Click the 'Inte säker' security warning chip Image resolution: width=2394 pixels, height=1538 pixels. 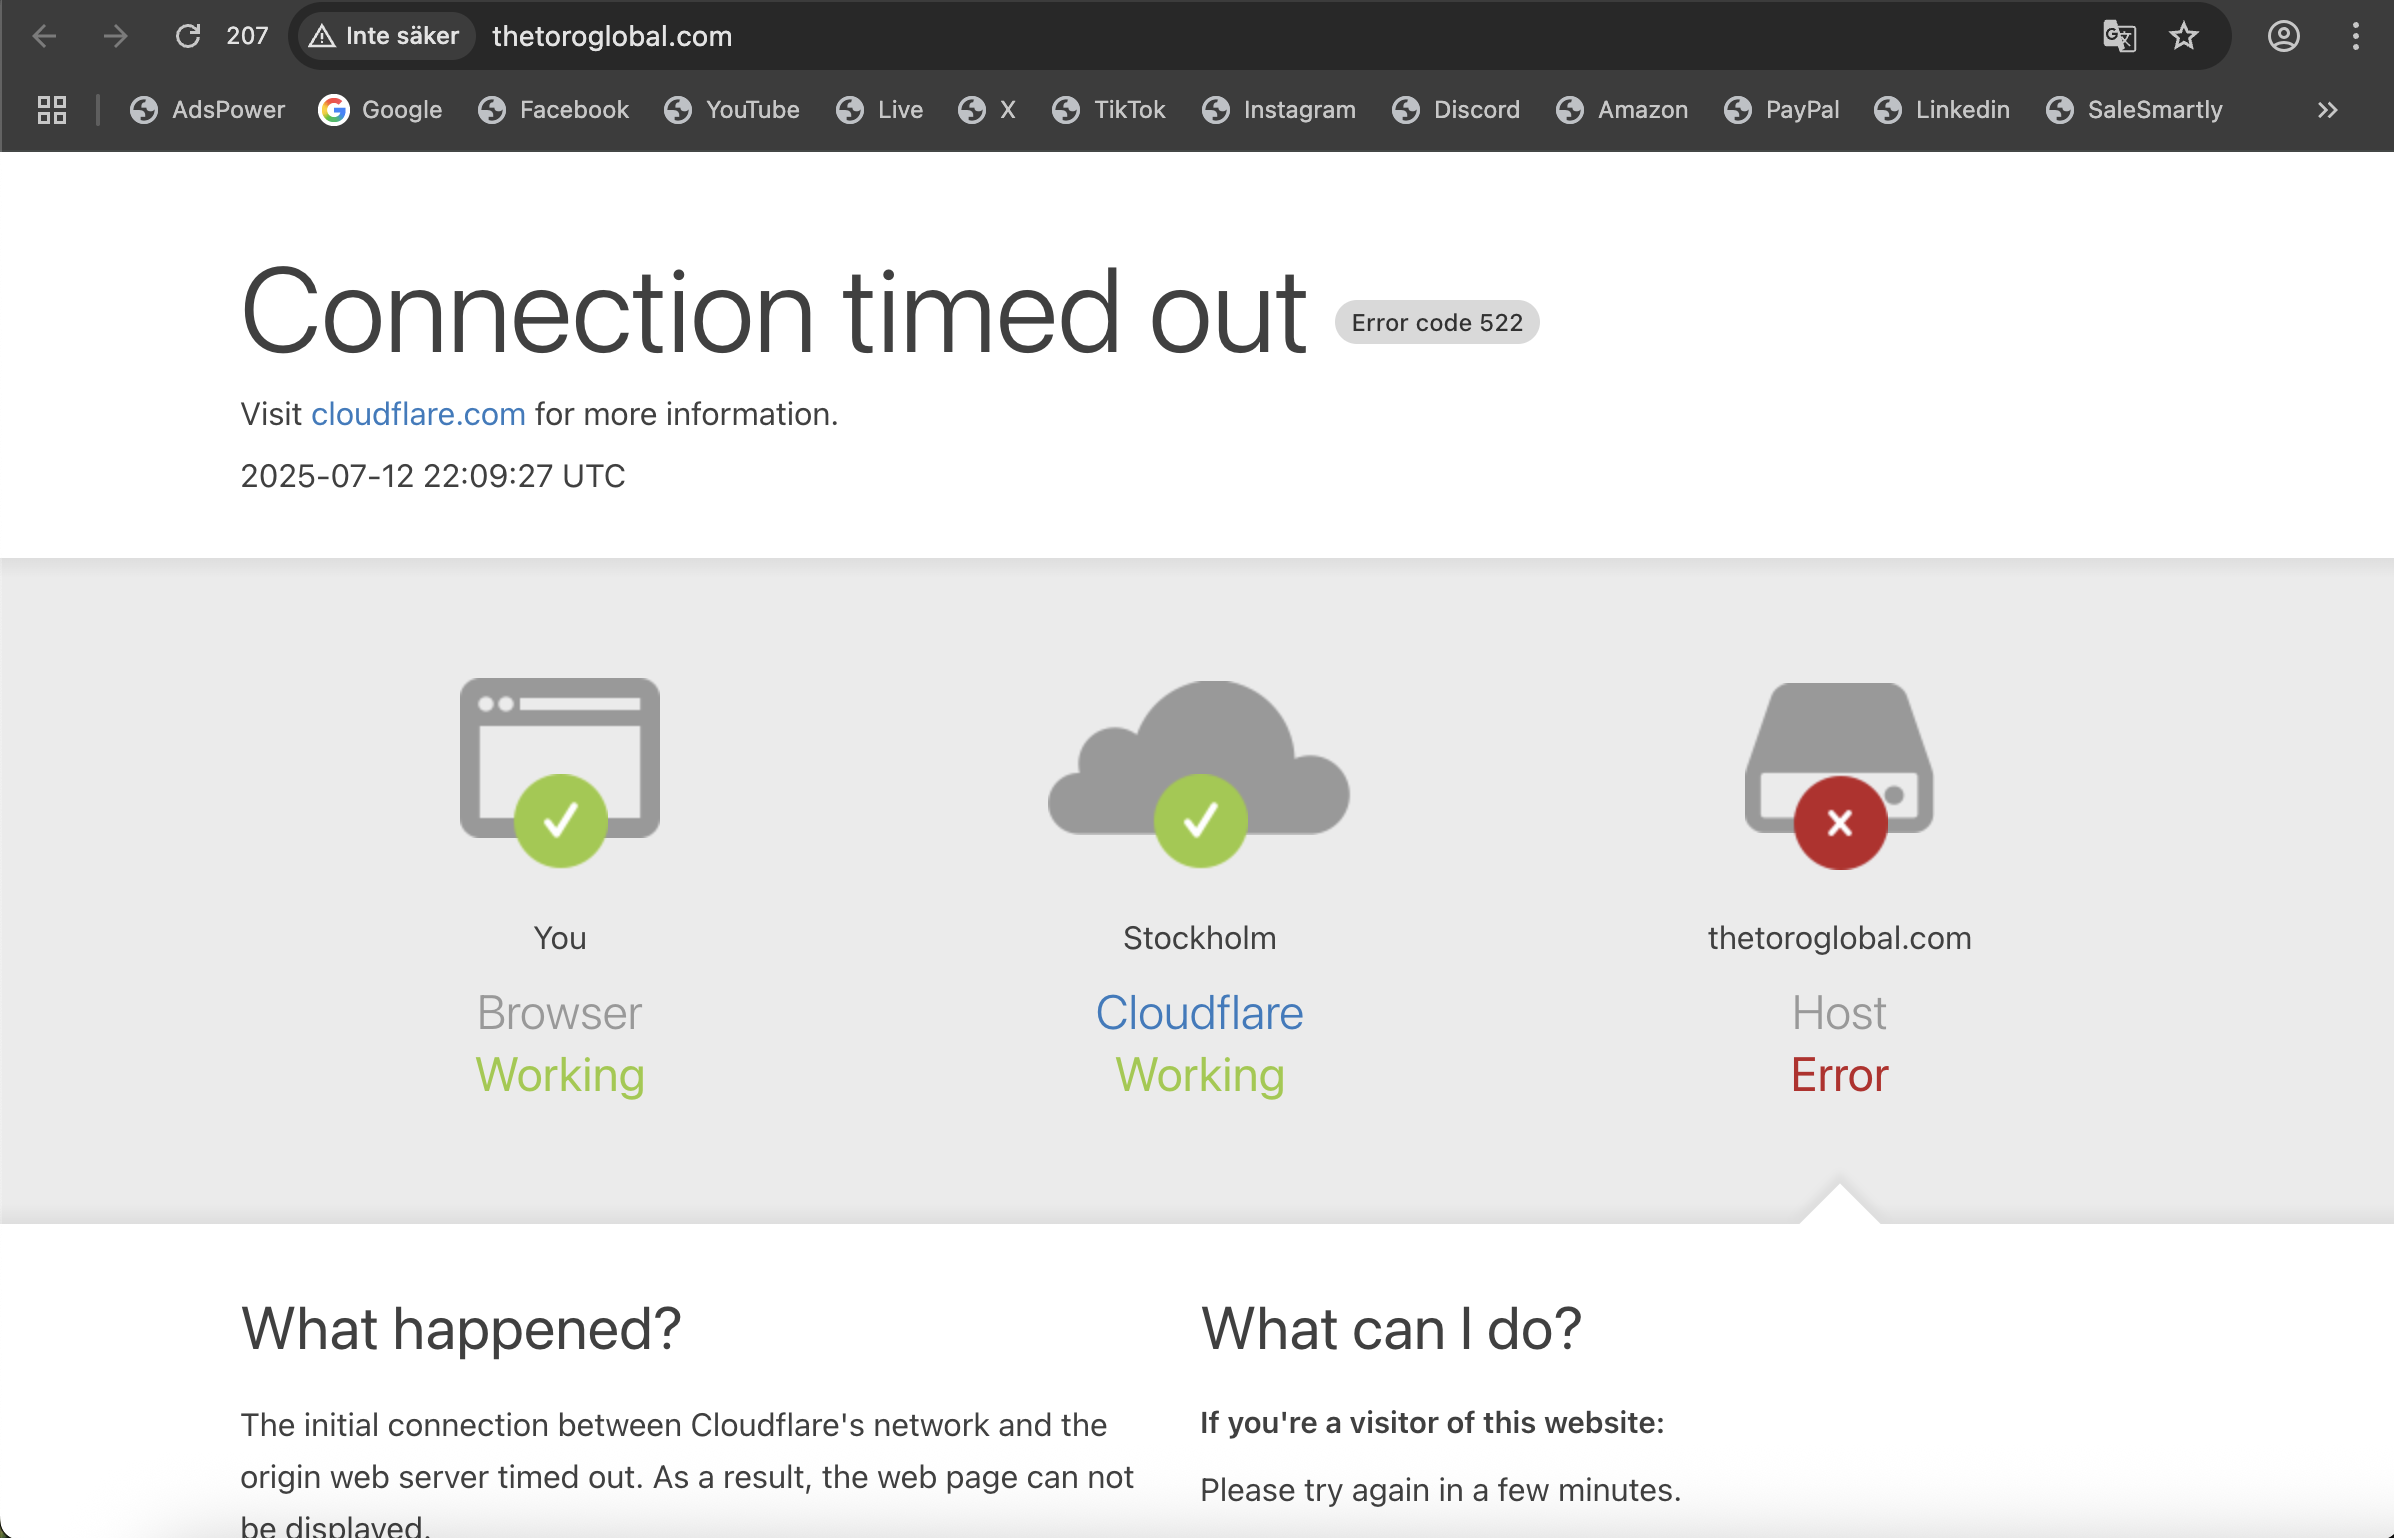[384, 37]
